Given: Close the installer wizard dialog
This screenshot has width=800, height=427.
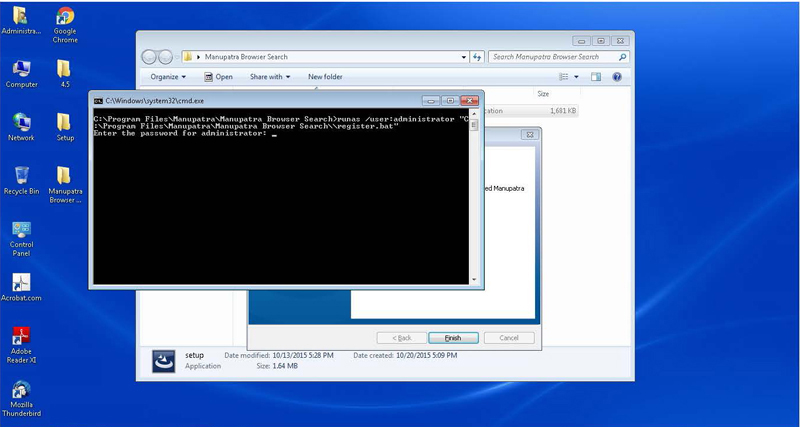Looking at the screenshot, I should tap(530, 135).
